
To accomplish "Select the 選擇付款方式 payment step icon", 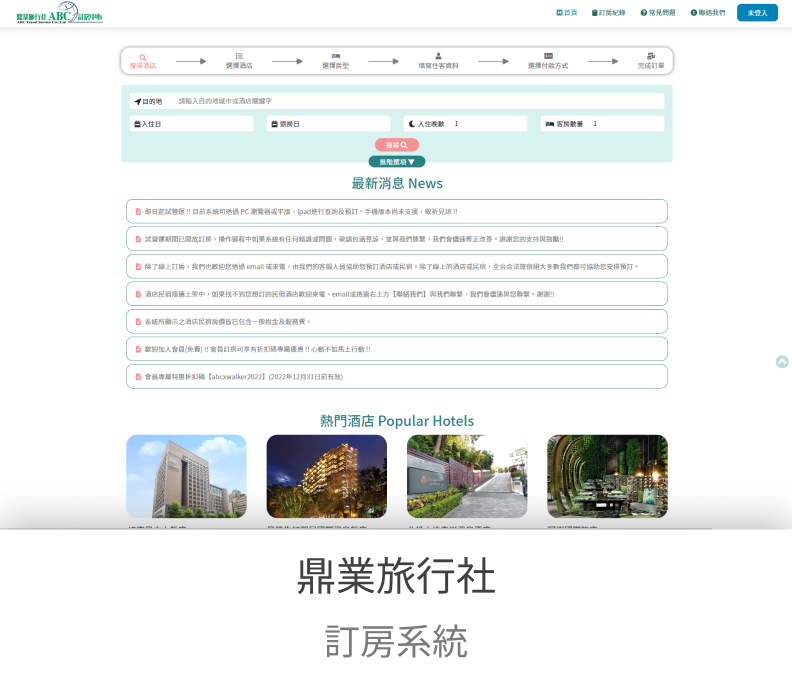I will coord(548,56).
